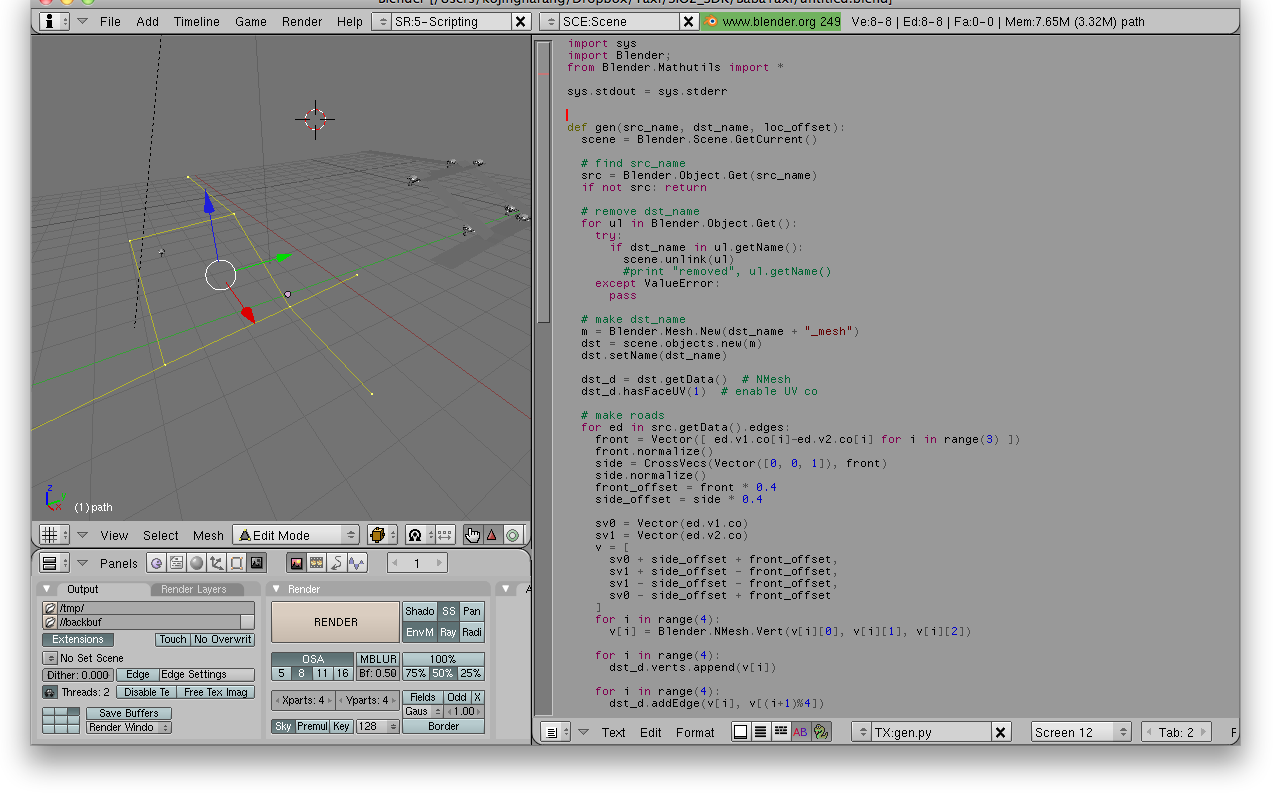The image size is (1280, 800).
Task: Adjust the Dither slider
Action: (77, 675)
